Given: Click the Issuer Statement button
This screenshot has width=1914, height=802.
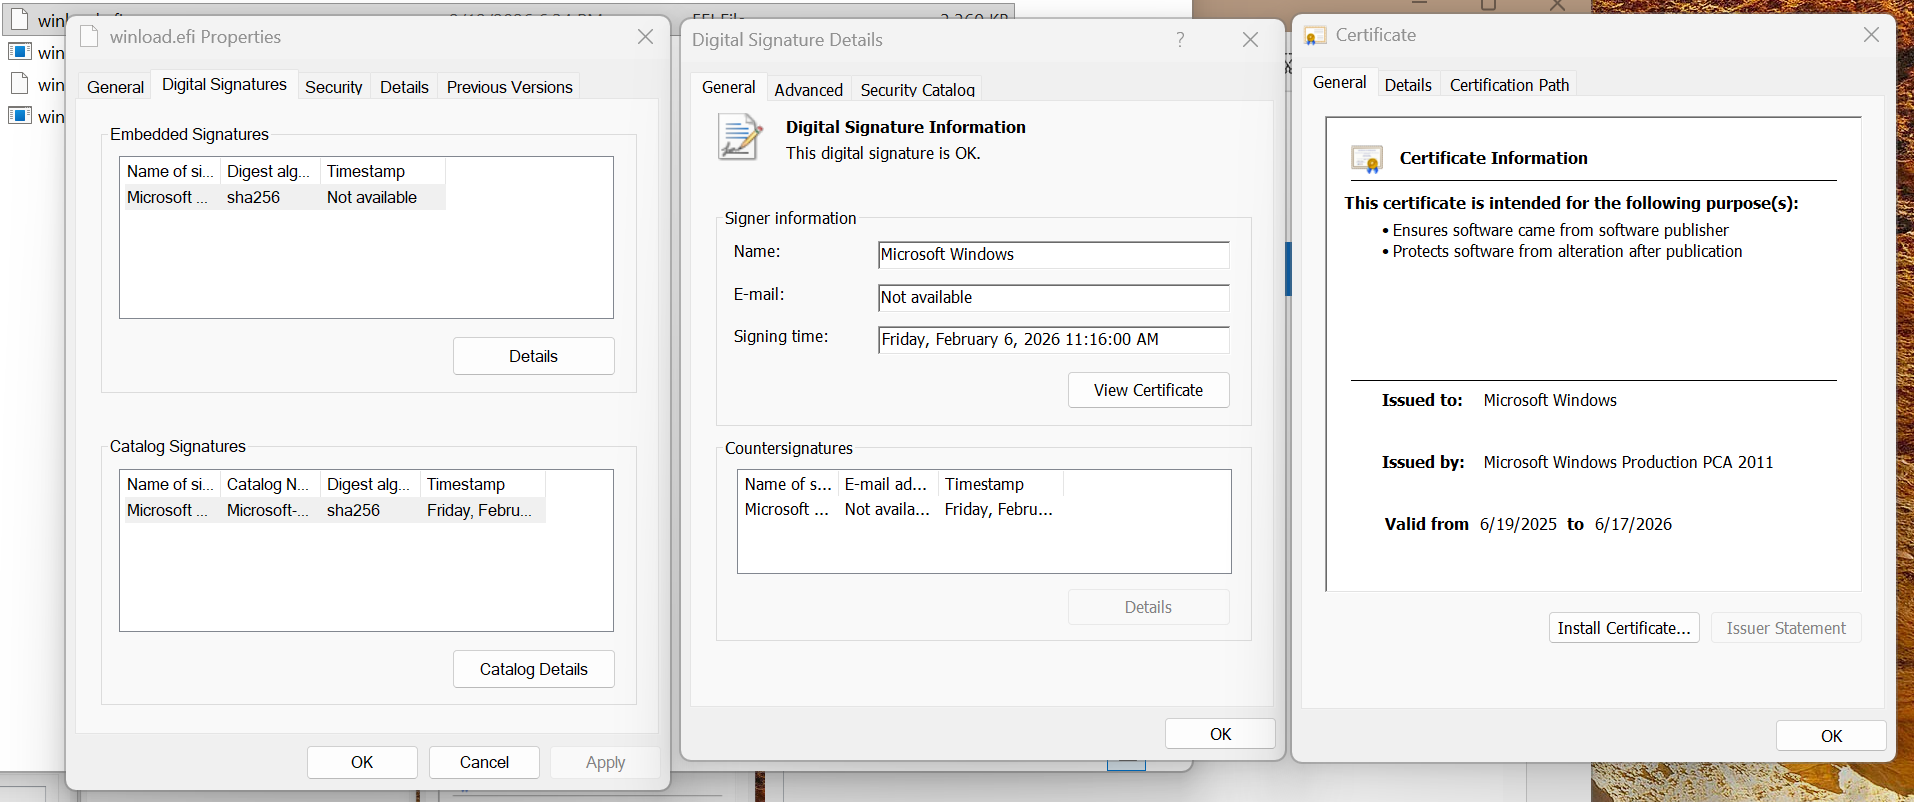Looking at the screenshot, I should point(1786,628).
